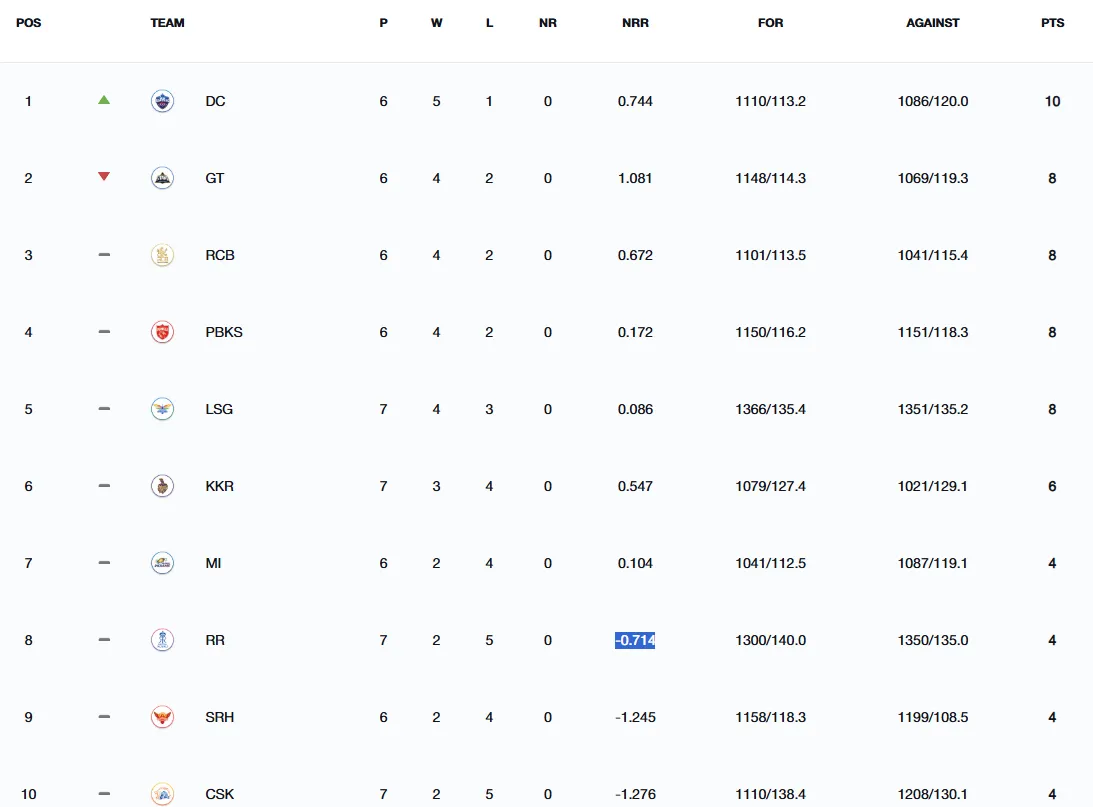Click KKR's points total of 6
Screen dimensions: 1093x807
pyautogui.click(x=1053, y=486)
